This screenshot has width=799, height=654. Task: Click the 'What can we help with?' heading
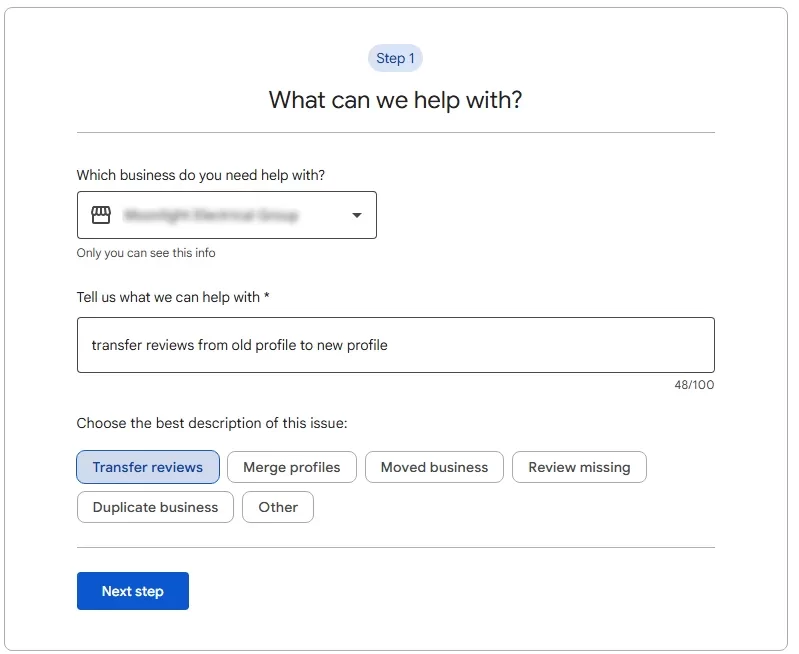tap(395, 100)
